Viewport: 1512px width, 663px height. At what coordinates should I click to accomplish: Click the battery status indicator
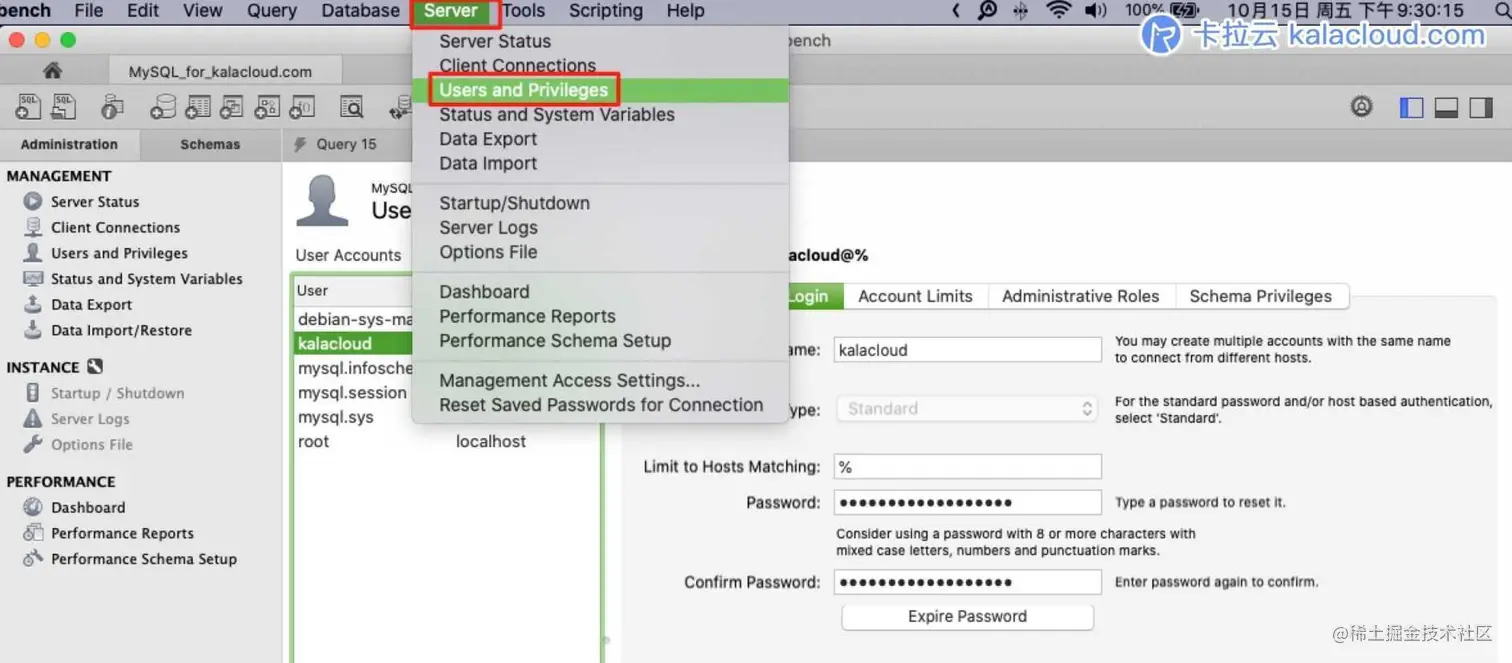coord(1185,11)
